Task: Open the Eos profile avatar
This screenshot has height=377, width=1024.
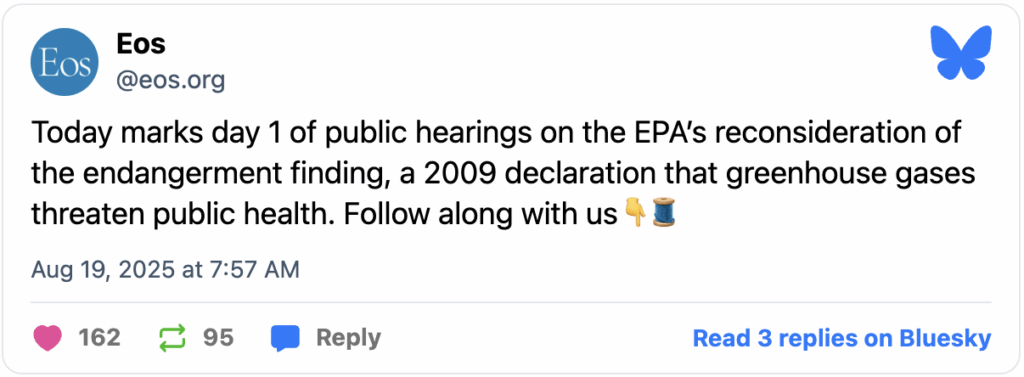Action: [x=65, y=62]
